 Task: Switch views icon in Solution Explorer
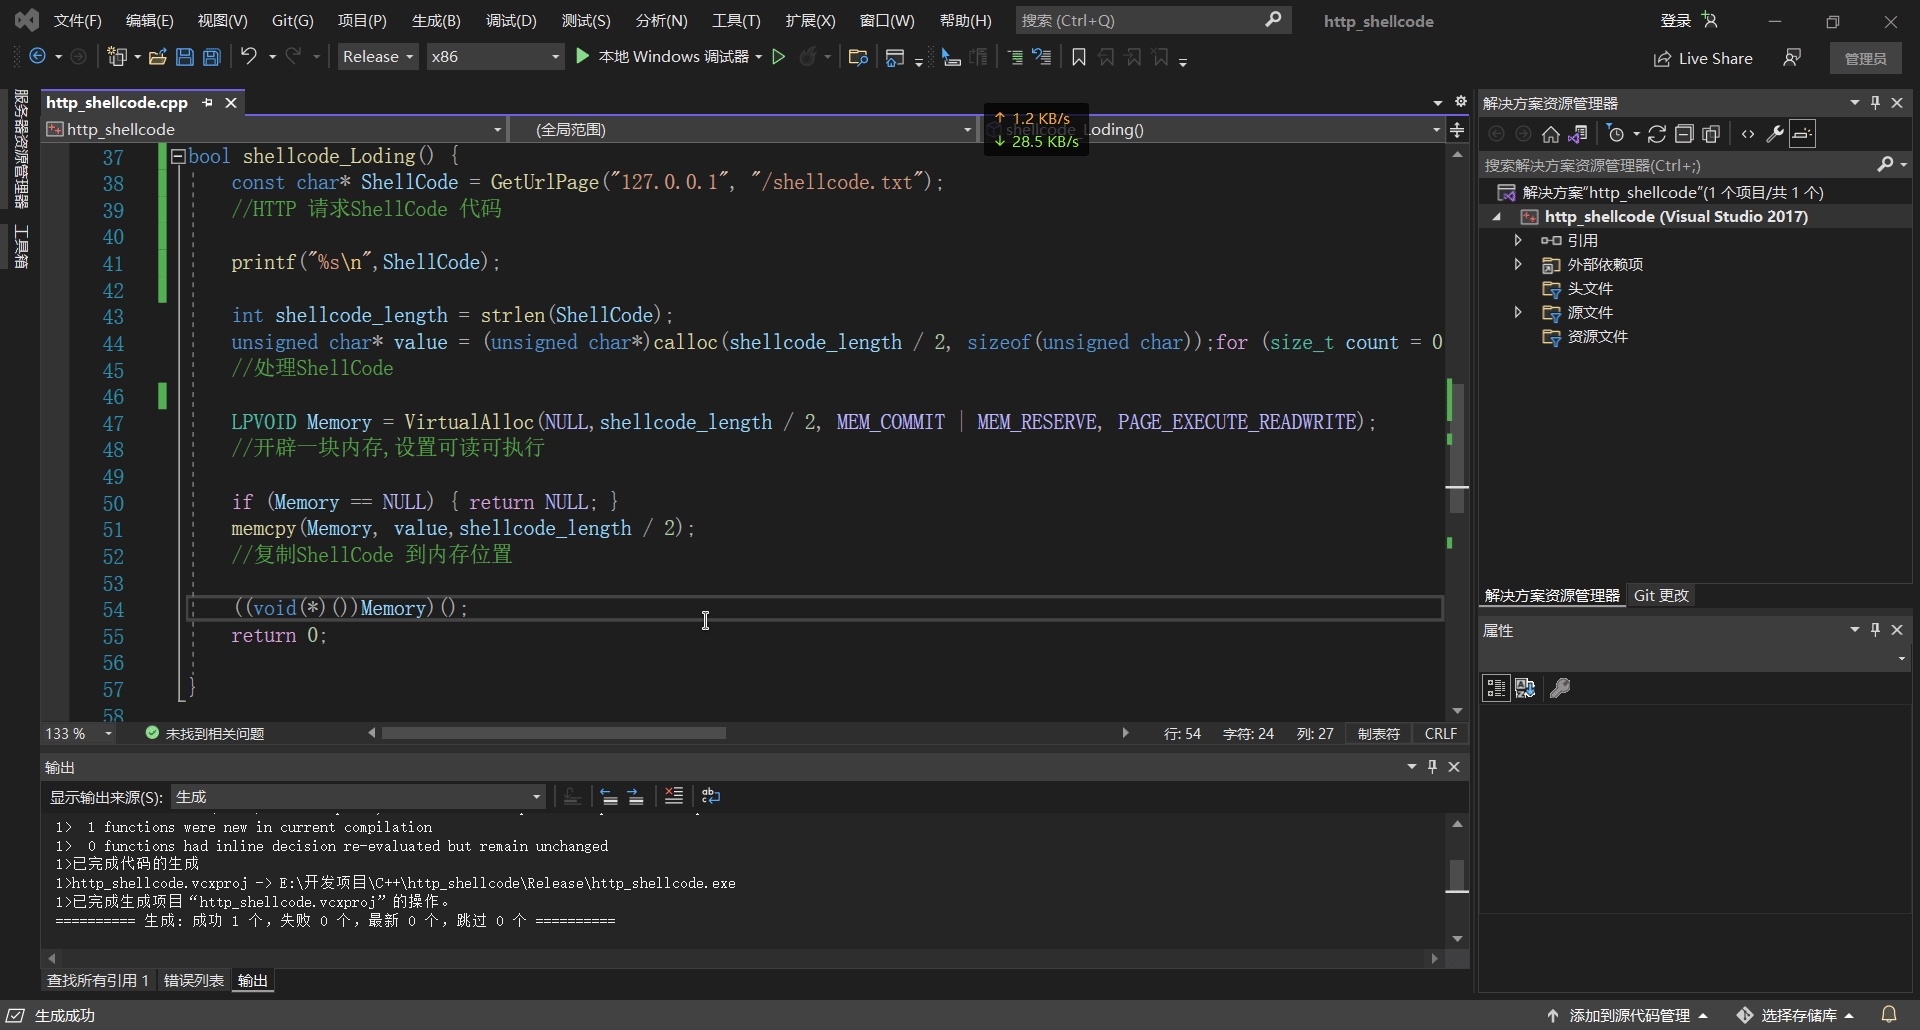(1579, 134)
